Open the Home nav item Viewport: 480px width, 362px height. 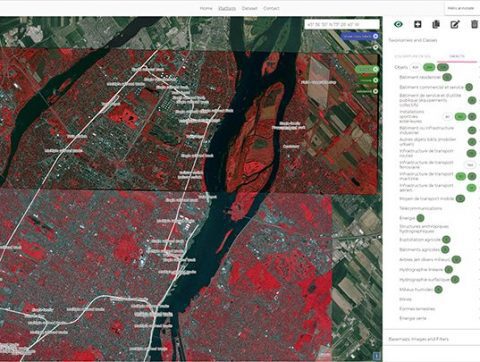[206, 8]
